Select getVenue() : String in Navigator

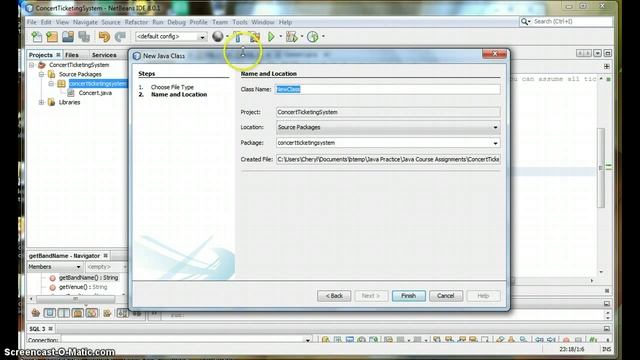[83, 288]
